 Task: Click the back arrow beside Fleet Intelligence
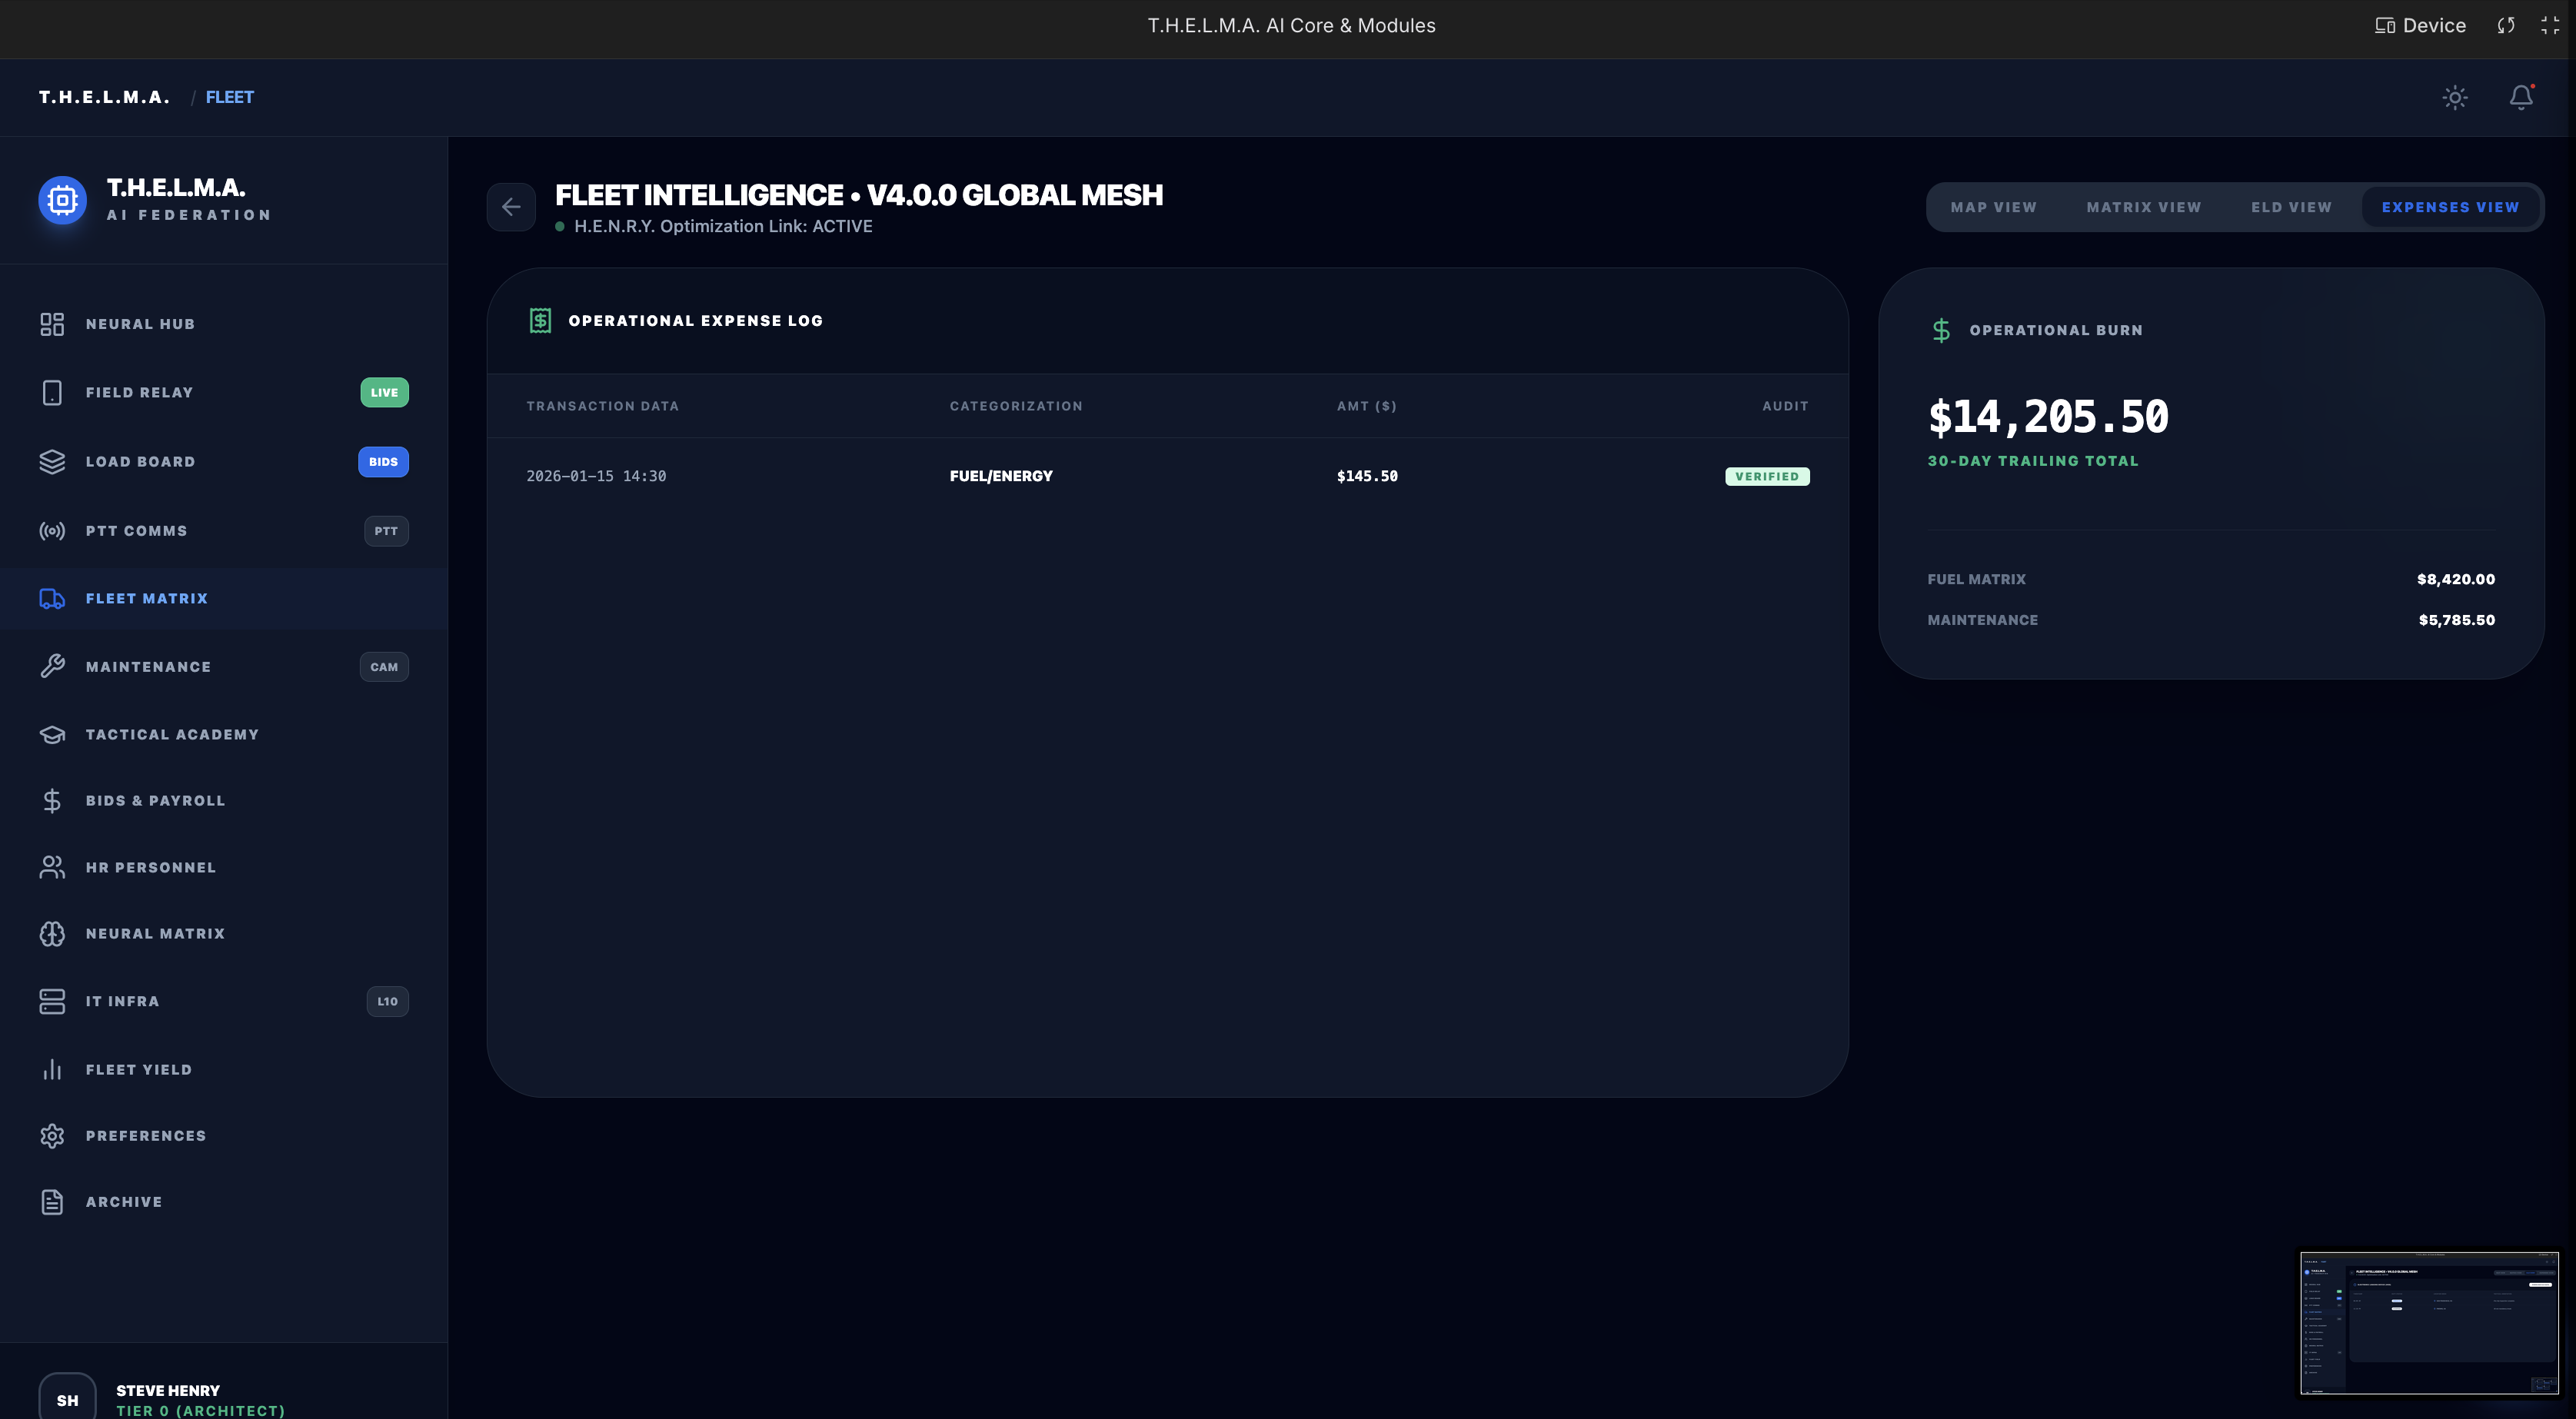pos(511,207)
